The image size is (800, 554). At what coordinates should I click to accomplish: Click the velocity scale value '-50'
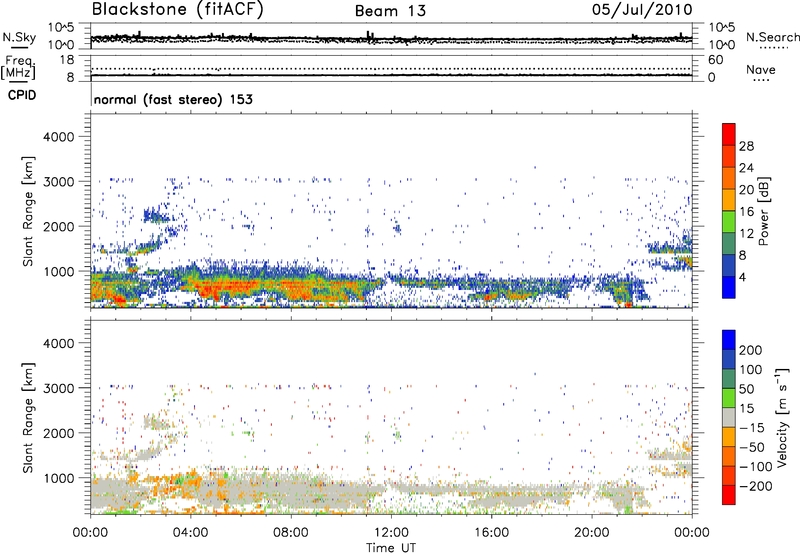[753, 447]
